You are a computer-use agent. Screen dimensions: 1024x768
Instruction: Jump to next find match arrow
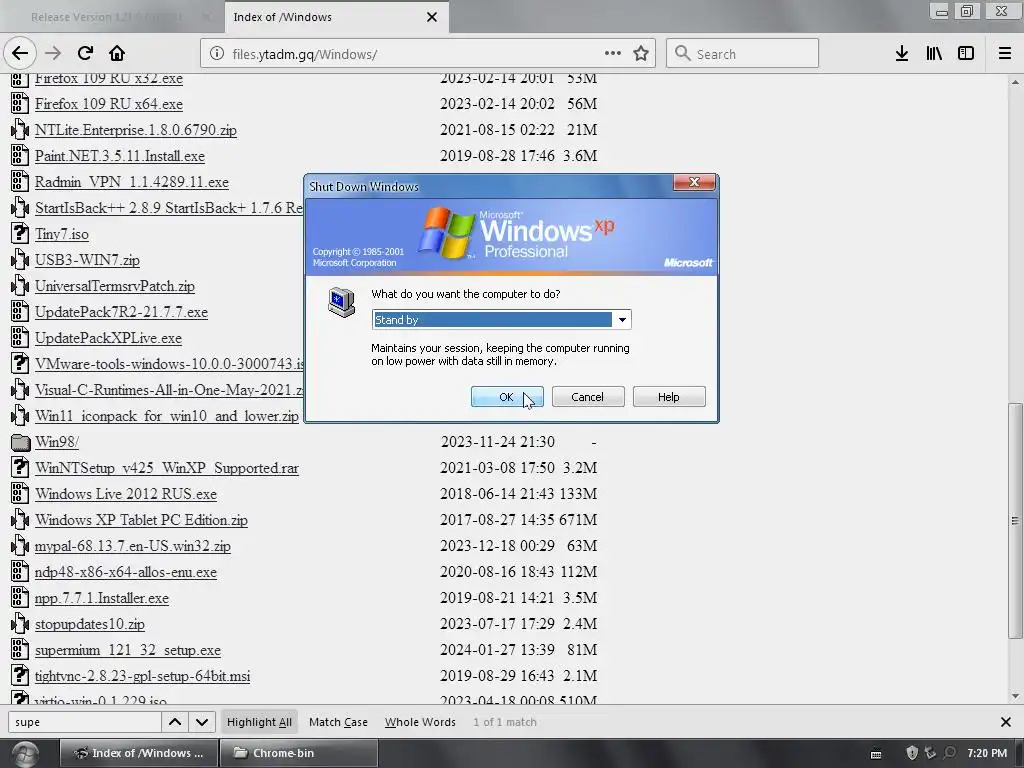[x=202, y=722]
